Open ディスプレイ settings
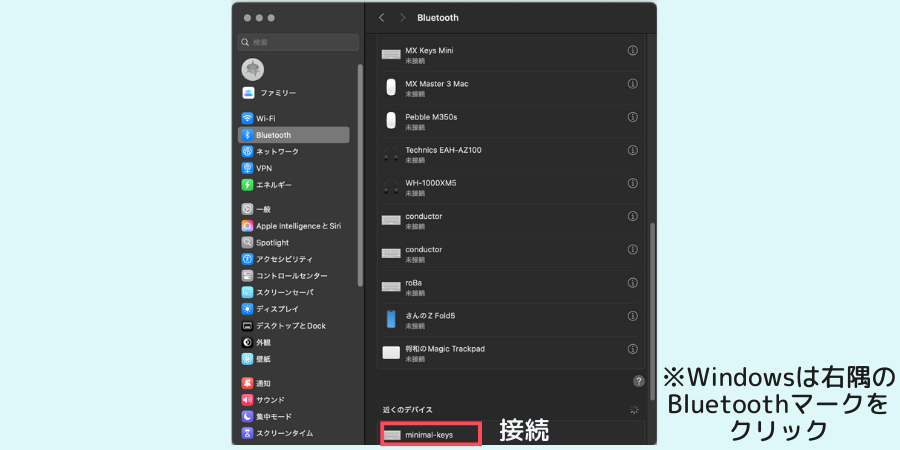The image size is (900, 450). coord(294,309)
